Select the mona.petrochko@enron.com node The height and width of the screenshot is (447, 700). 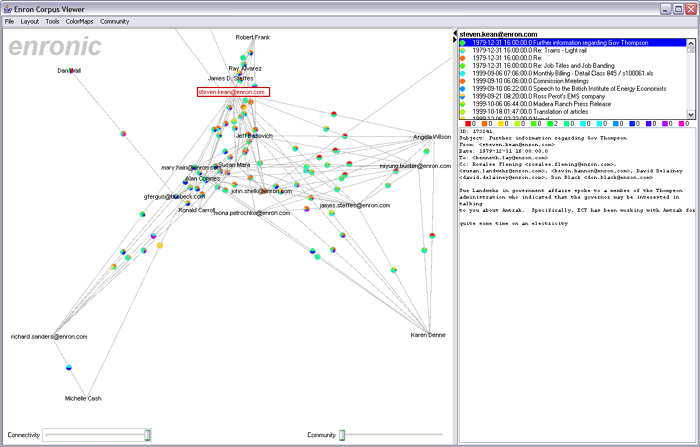[252, 213]
